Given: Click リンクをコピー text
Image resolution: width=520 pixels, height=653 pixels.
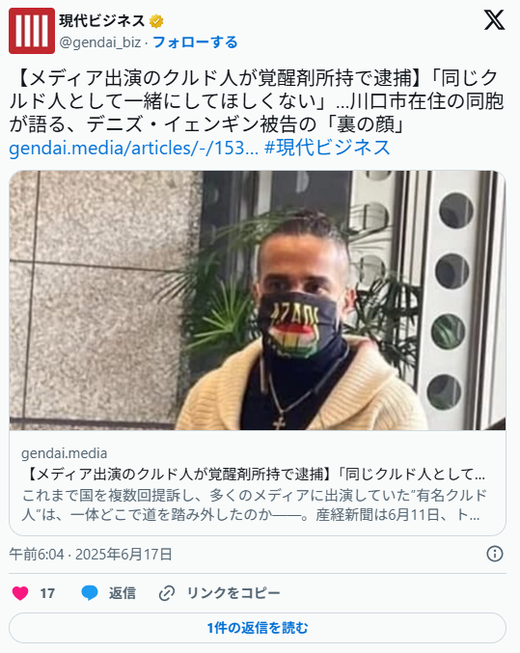Looking at the screenshot, I should [x=234, y=593].
